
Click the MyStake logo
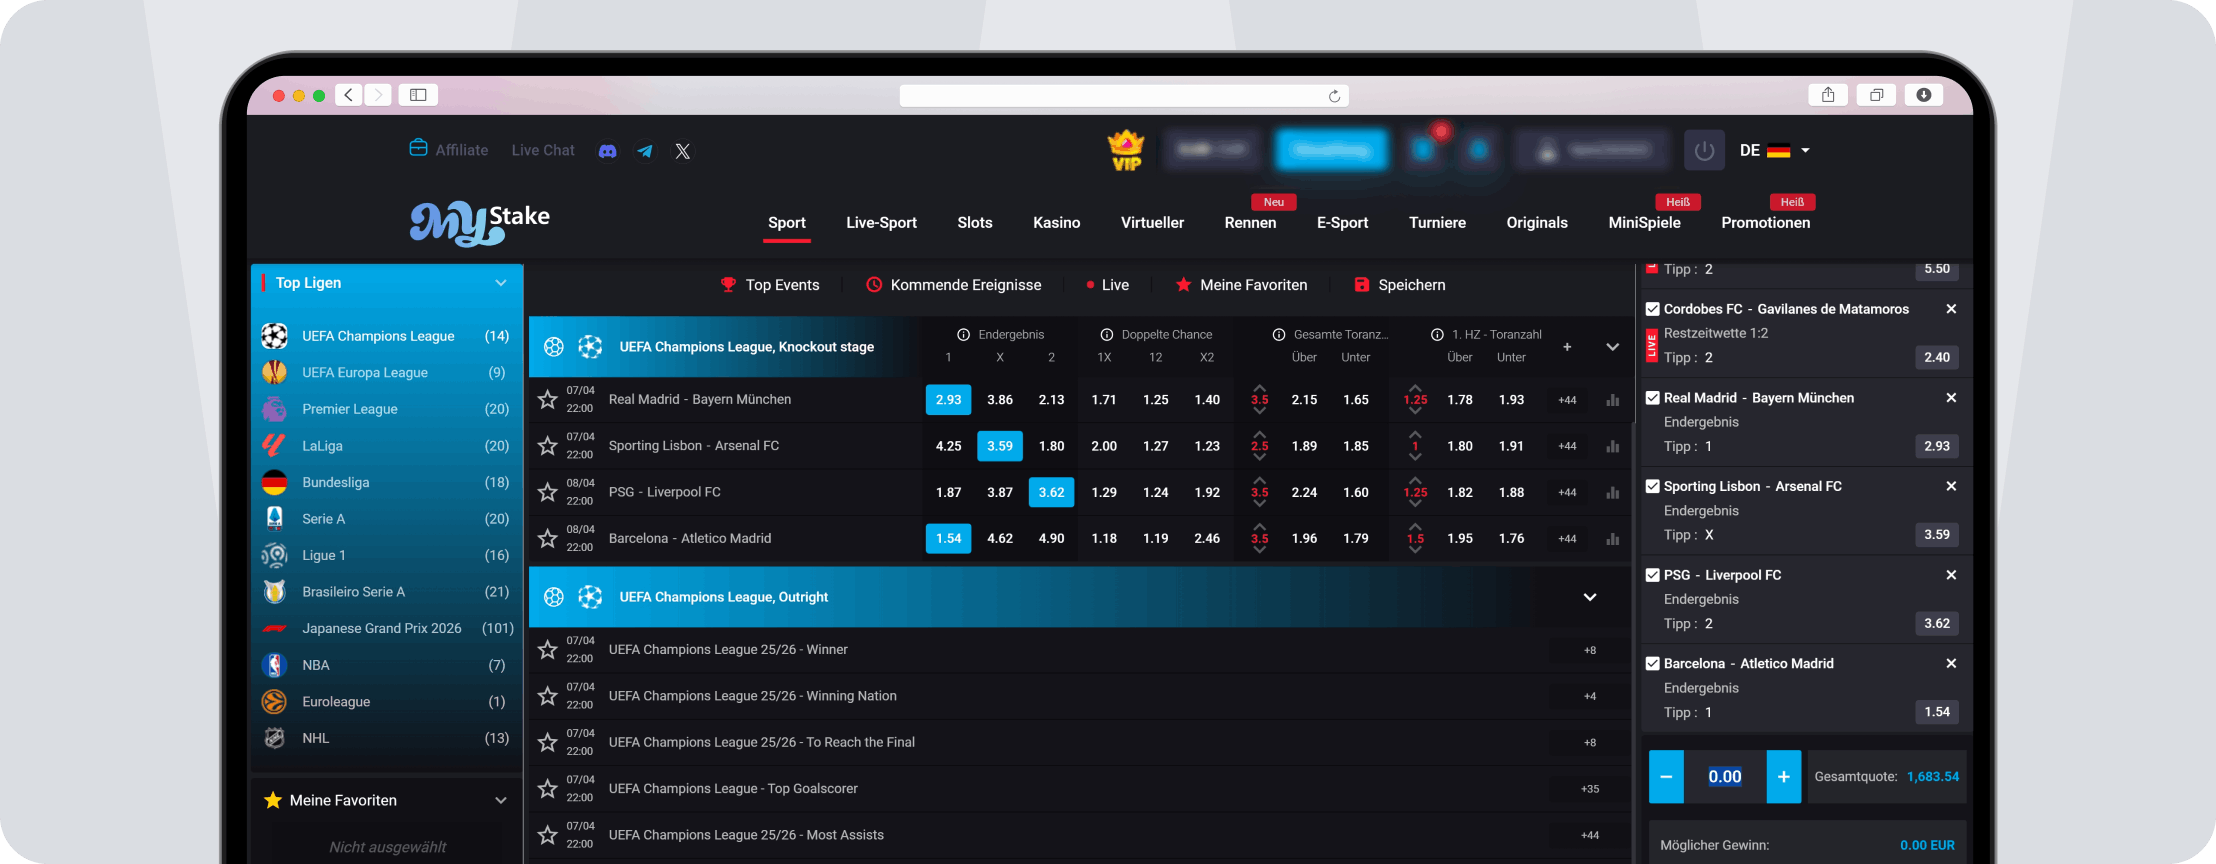click(480, 223)
